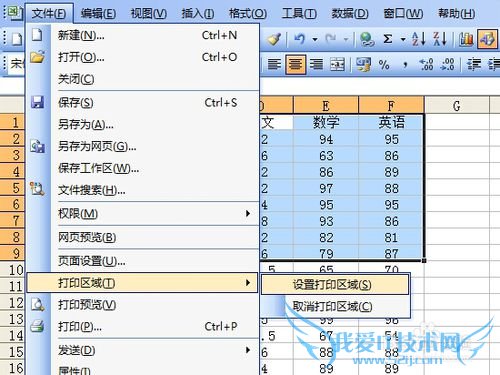
Task: Choose 文件搜索(H)... menu entry
Action: coord(143,190)
